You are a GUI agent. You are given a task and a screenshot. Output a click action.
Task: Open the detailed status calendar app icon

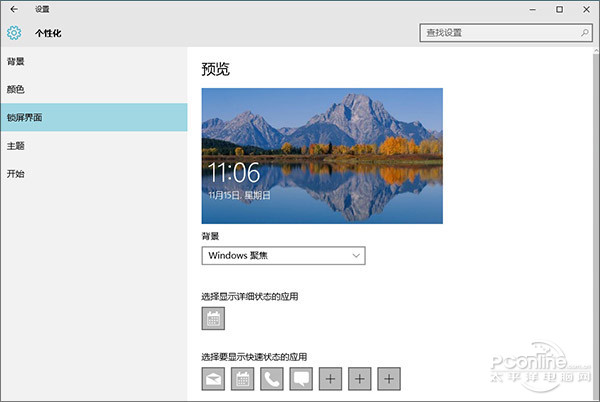tap(213, 318)
